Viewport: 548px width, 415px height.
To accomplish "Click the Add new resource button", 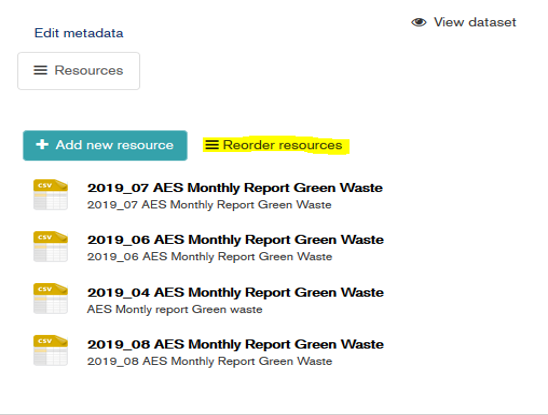I will pyautogui.click(x=105, y=145).
